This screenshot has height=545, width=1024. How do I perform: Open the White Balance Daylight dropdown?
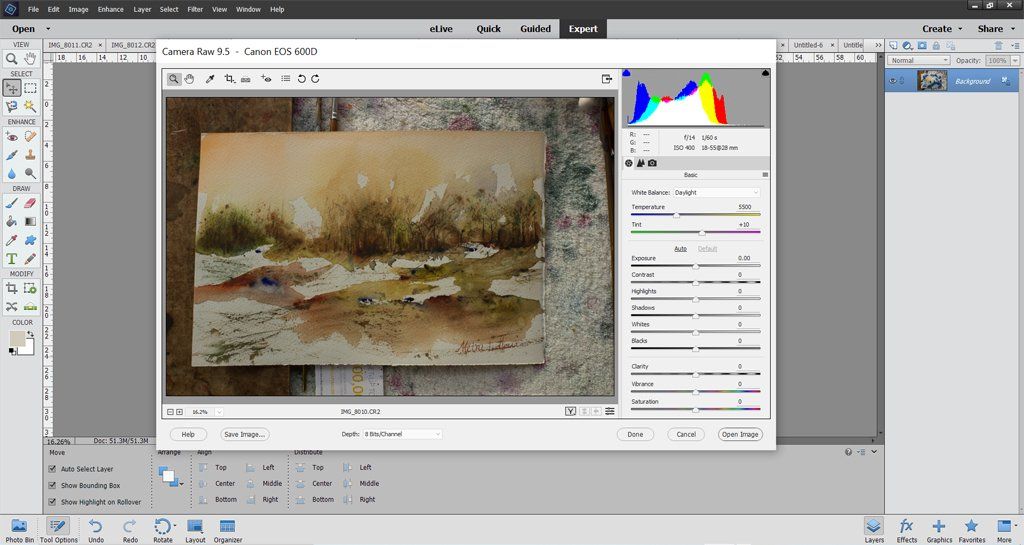click(x=716, y=193)
